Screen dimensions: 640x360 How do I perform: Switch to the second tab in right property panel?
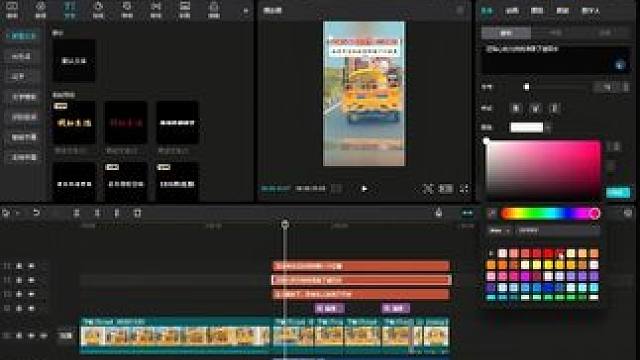pos(512,11)
